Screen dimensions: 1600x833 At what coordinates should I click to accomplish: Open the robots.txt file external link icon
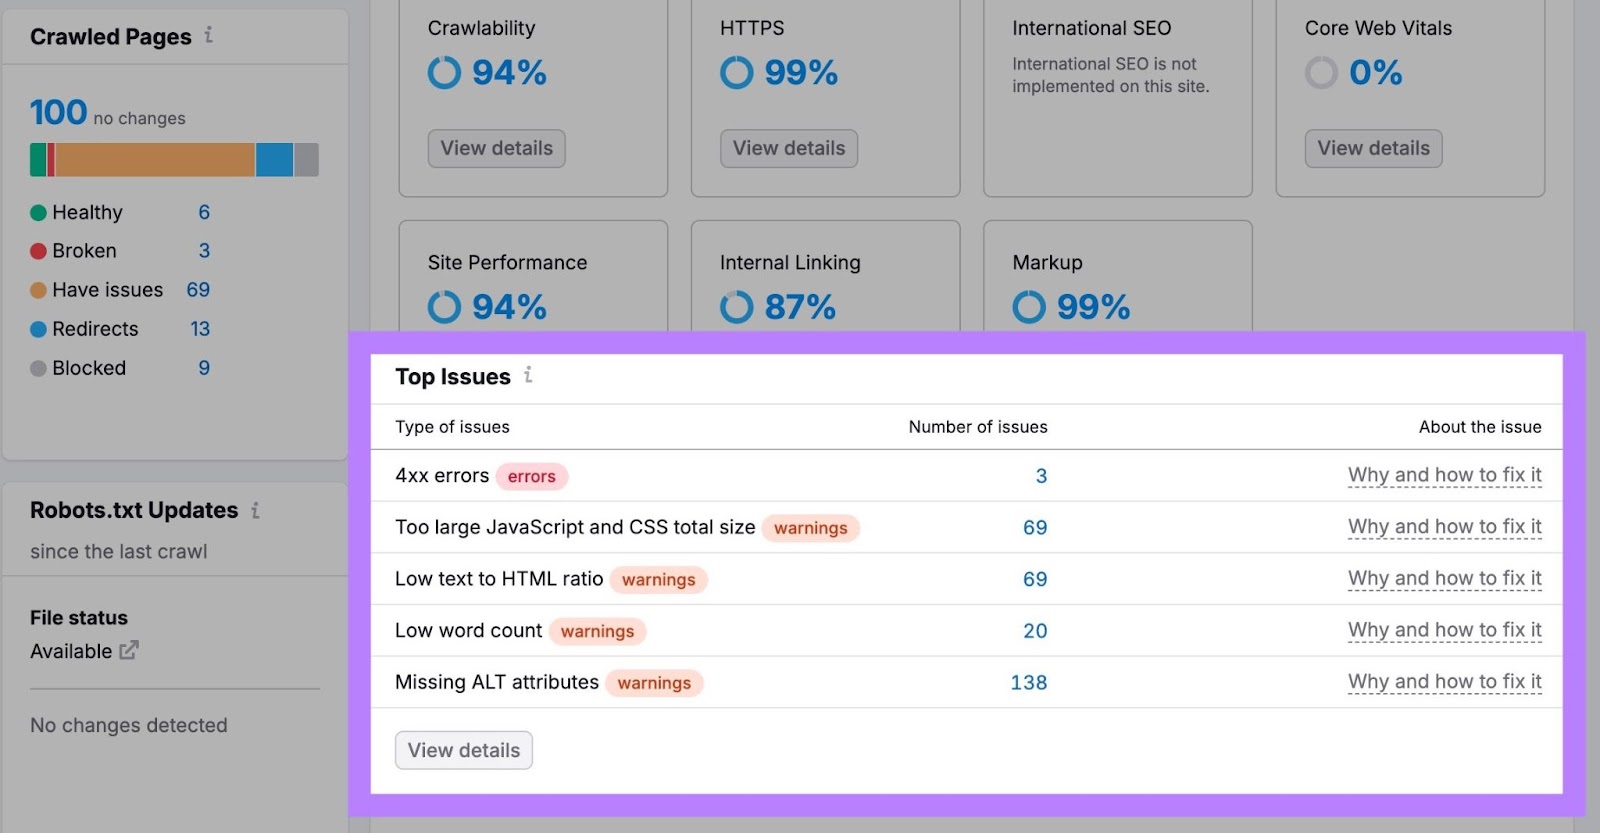128,651
